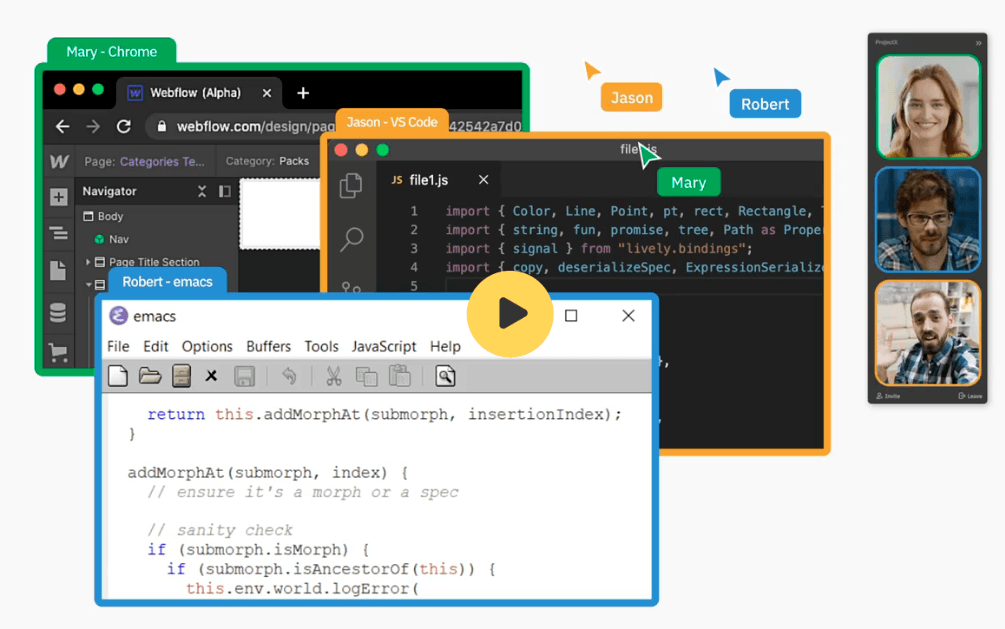1005x629 pixels.
Task: Select Page Title Section in Navigator
Action: (154, 262)
